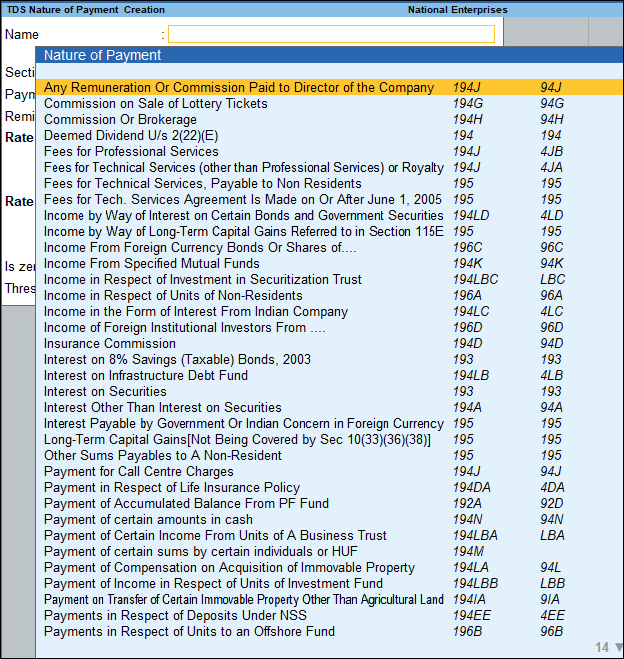Image resolution: width=624 pixels, height=659 pixels.
Task: Click the Name input field
Action: point(331,34)
